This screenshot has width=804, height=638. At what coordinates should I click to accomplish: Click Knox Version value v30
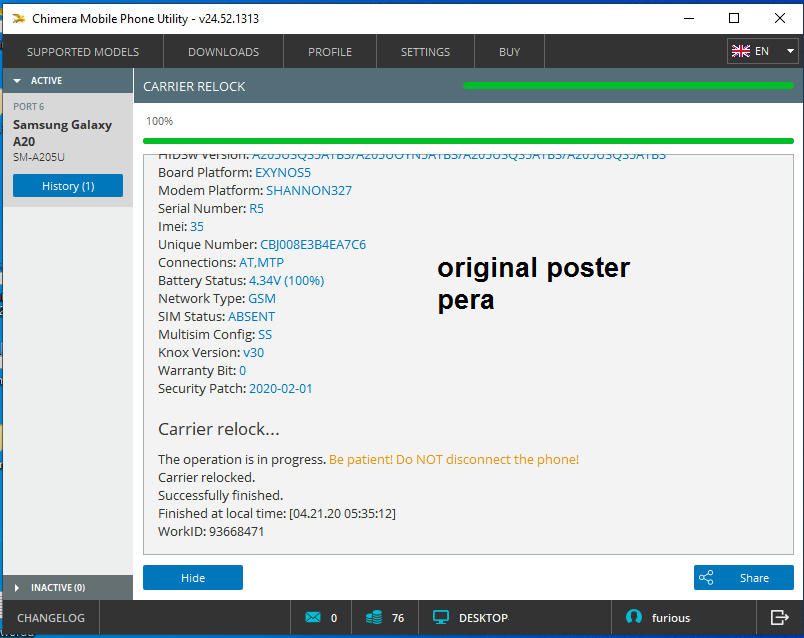tap(253, 352)
